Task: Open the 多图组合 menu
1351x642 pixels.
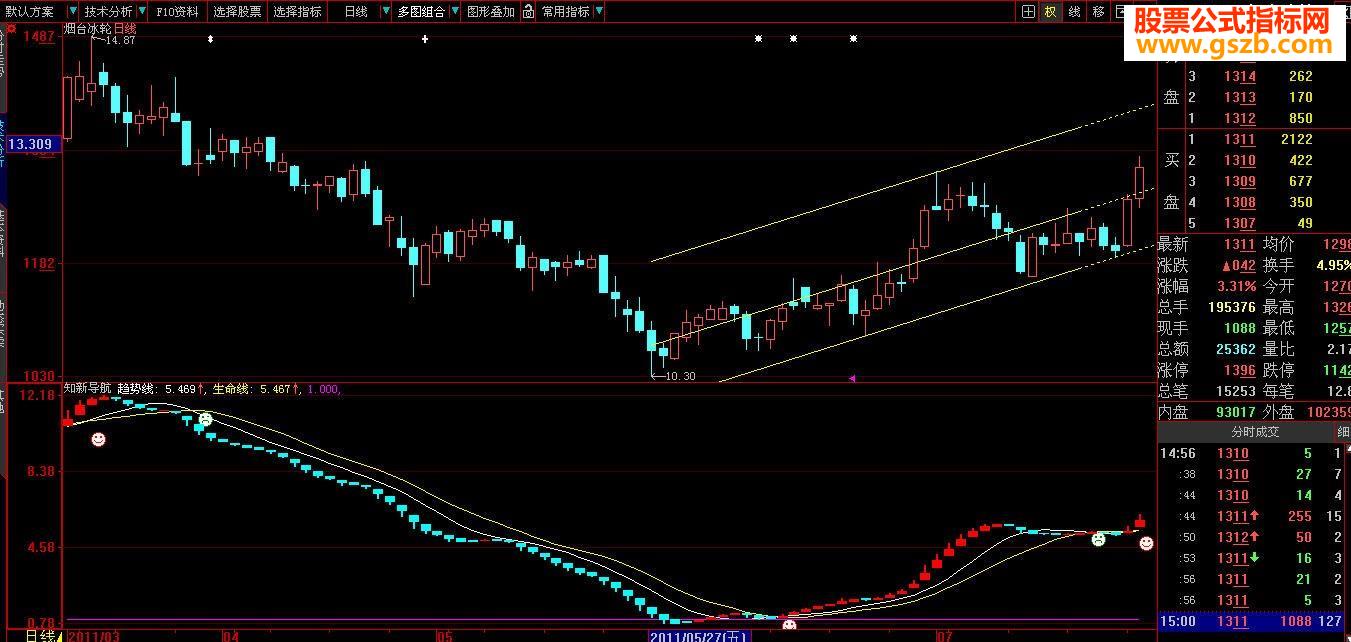Action: tap(421, 12)
